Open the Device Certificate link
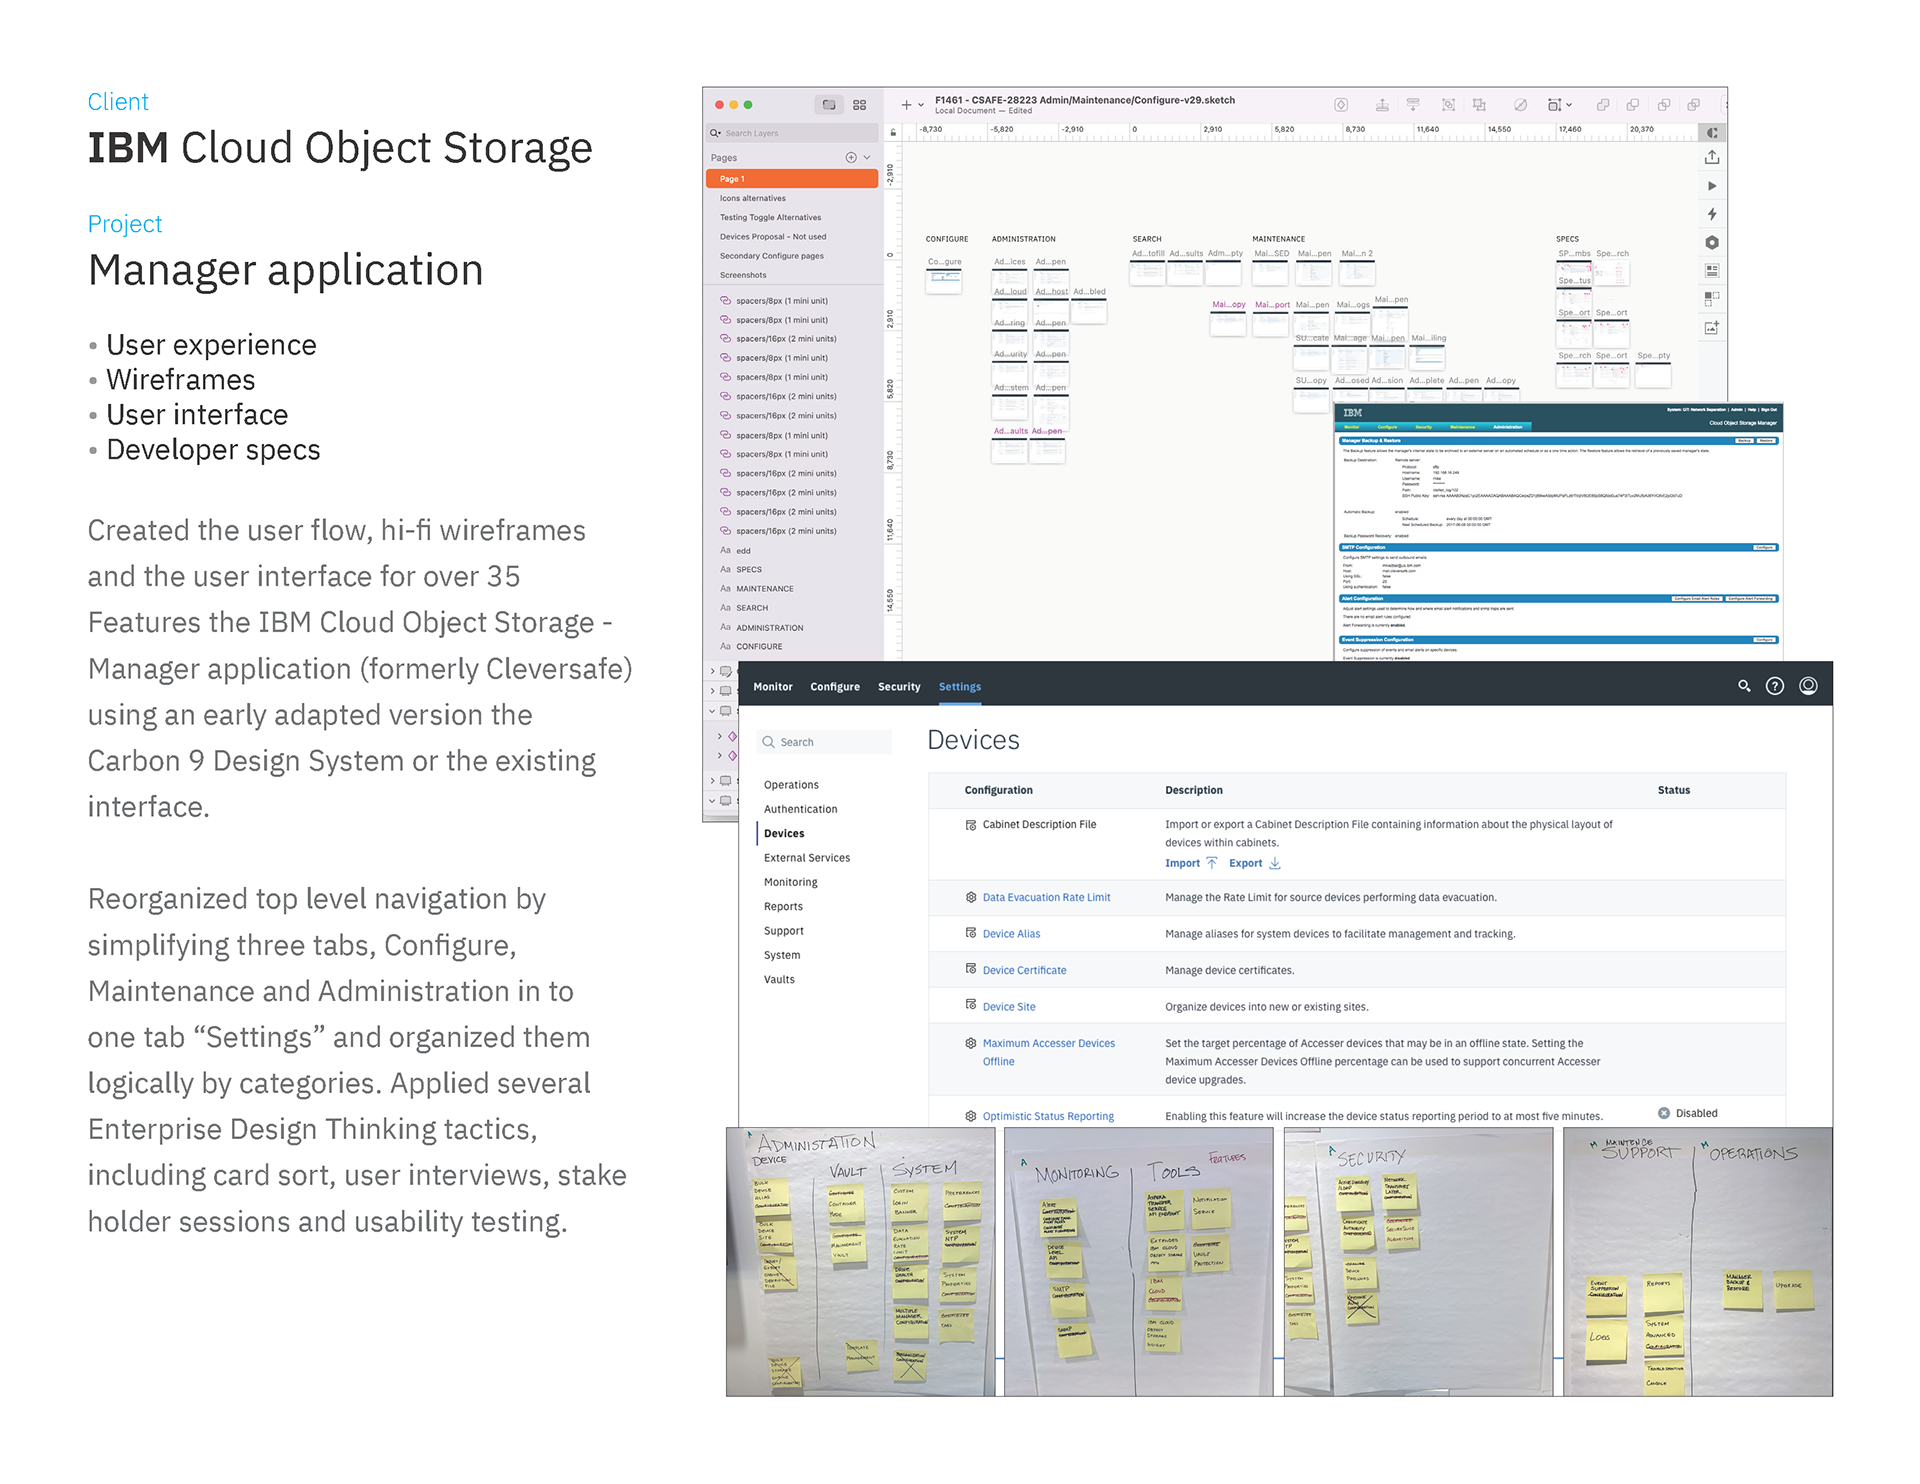The width and height of the screenshot is (1920, 1484). [1024, 970]
